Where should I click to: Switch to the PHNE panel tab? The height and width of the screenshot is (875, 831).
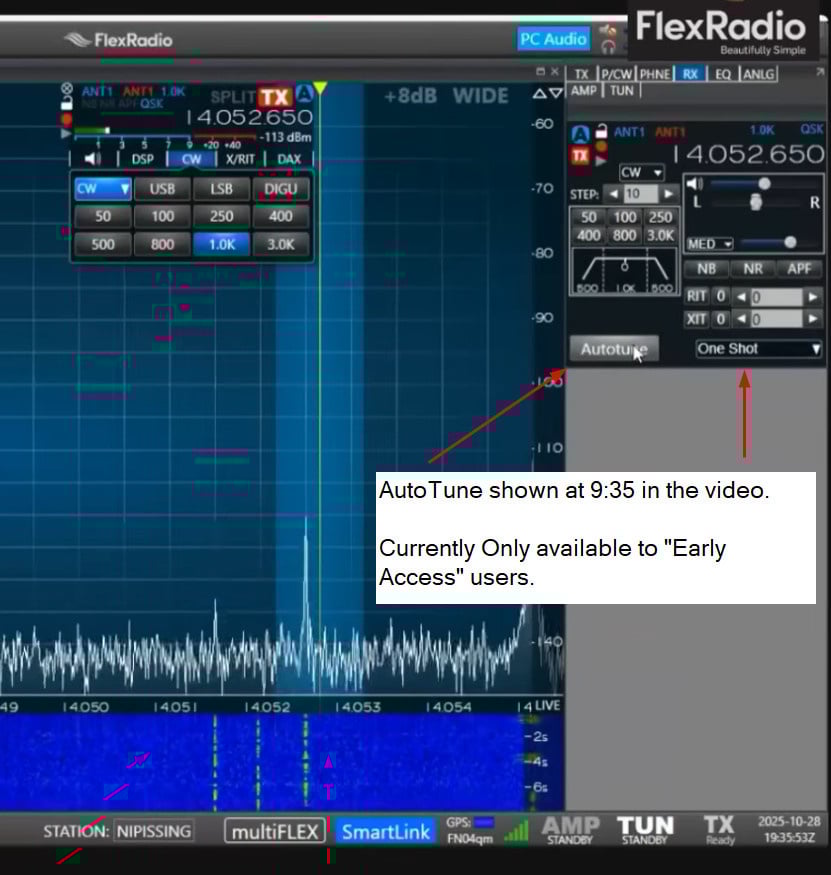[x=655, y=74]
